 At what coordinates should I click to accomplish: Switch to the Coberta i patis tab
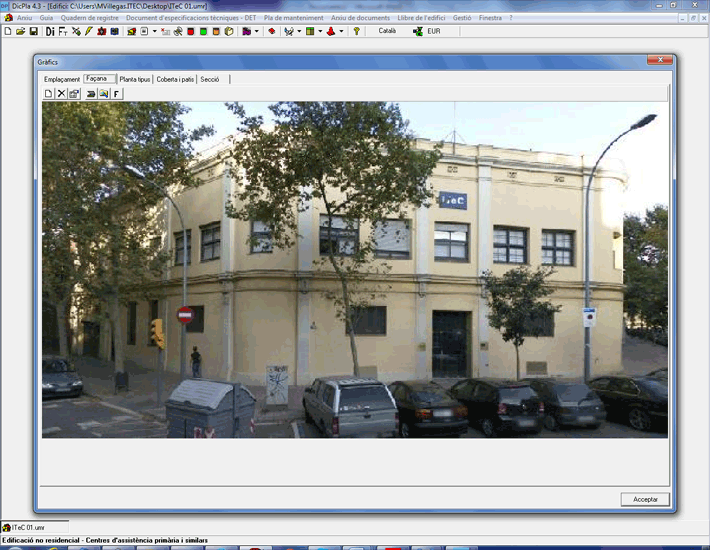tap(175, 79)
